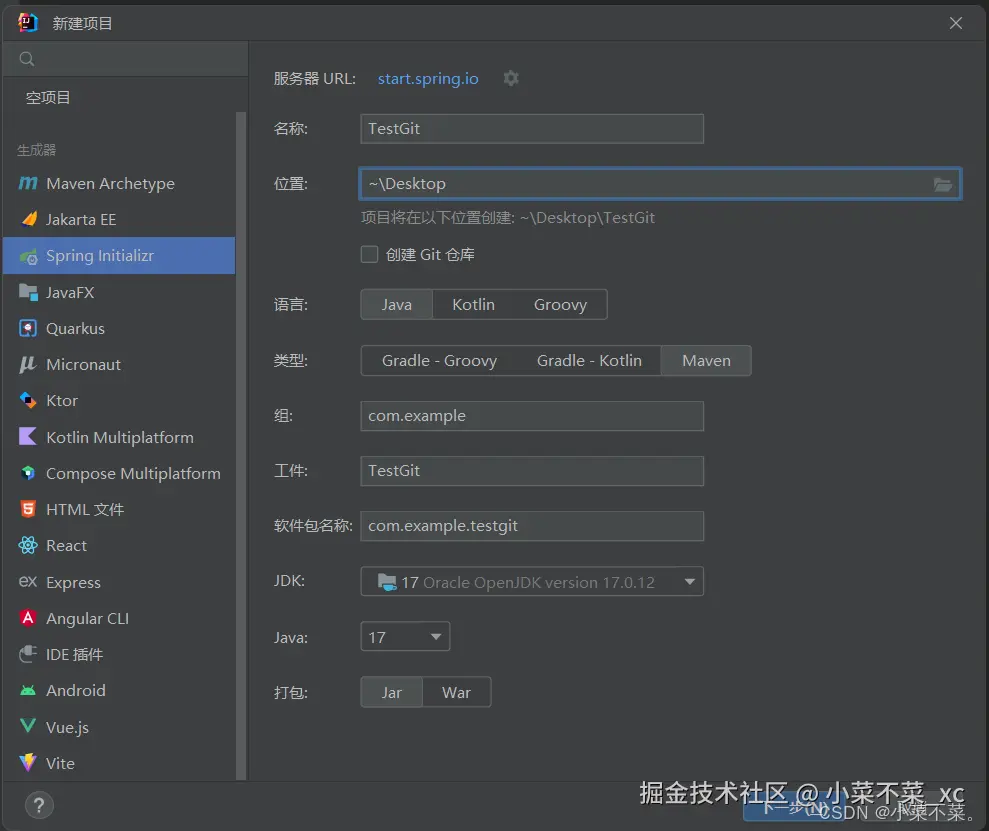Click the 名称 field containing TestGit

click(532, 129)
